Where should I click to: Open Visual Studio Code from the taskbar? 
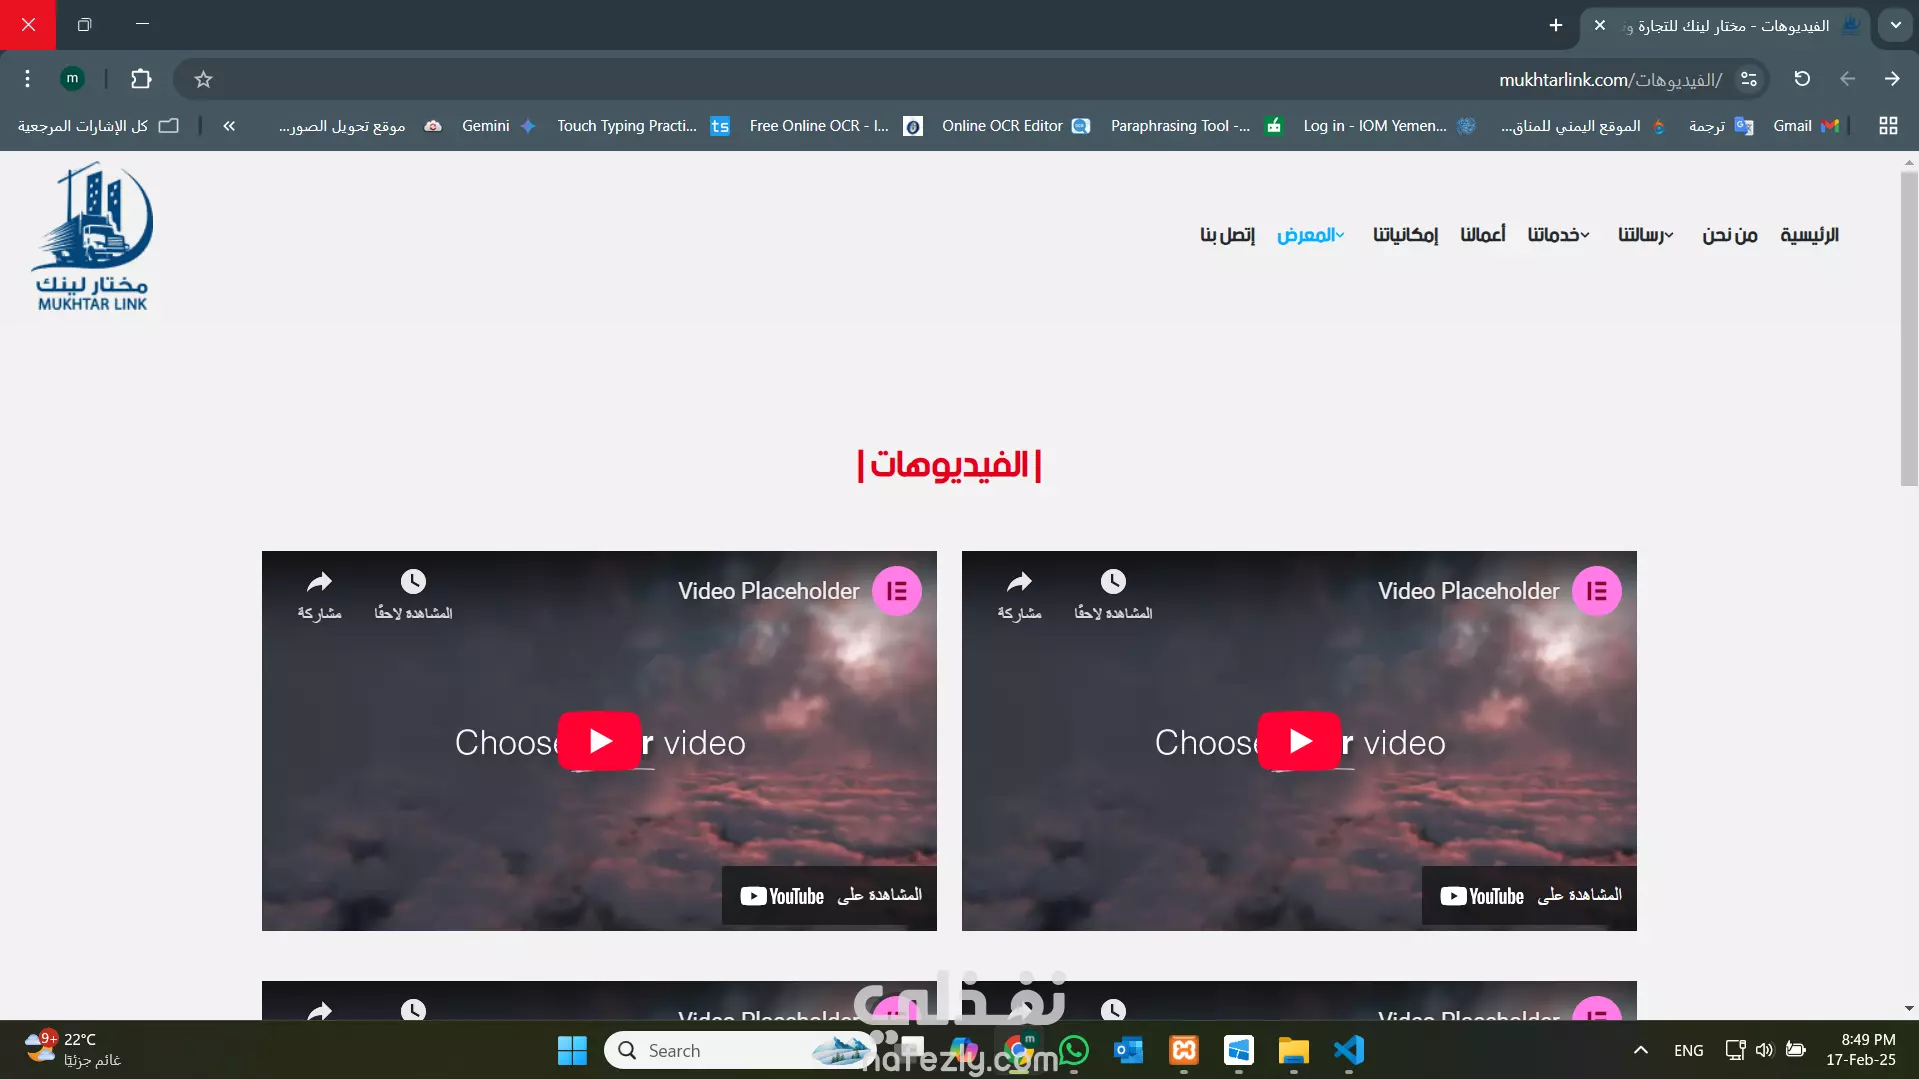tap(1348, 1050)
